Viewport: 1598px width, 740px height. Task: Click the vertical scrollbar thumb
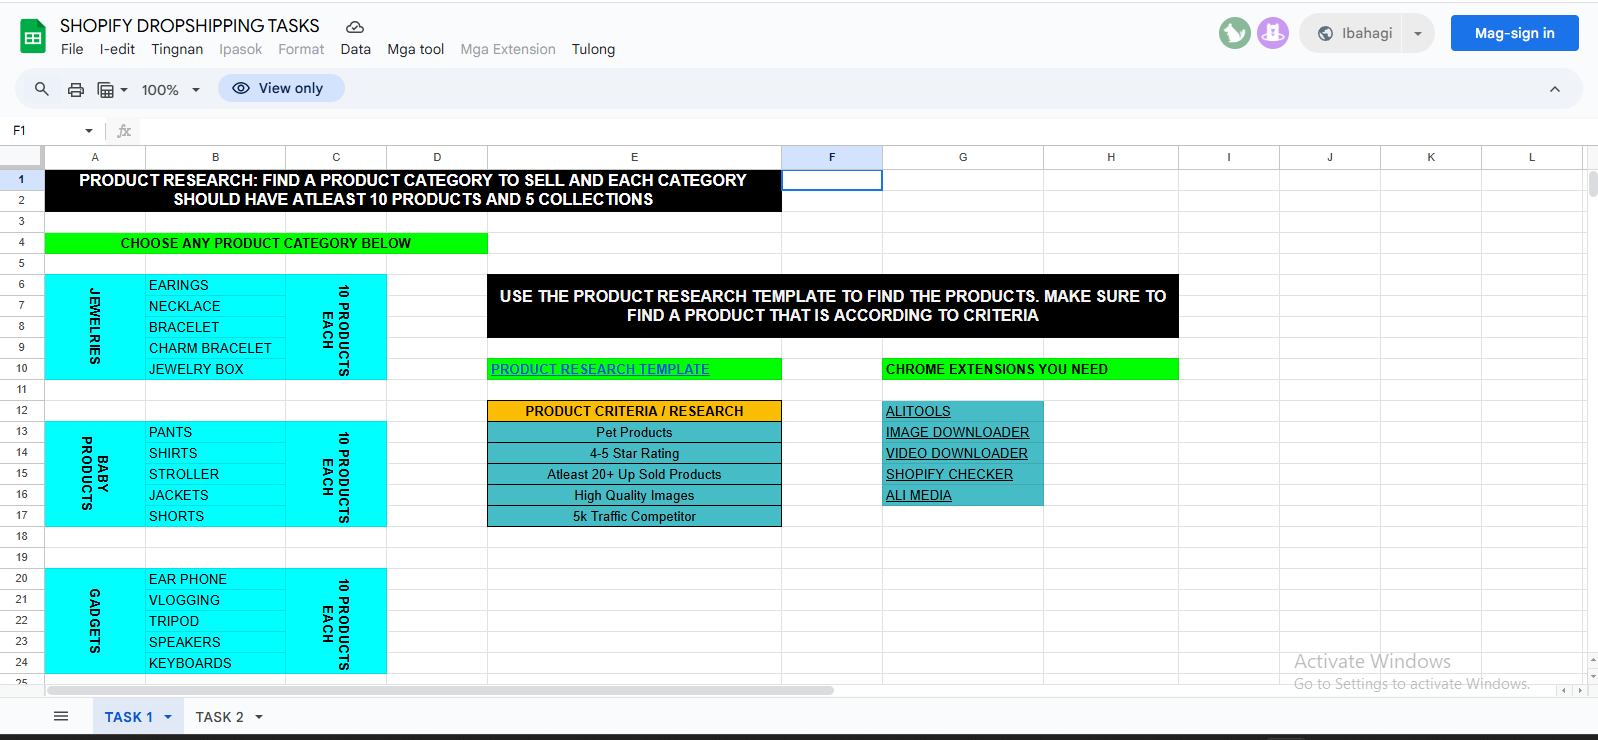click(1593, 184)
